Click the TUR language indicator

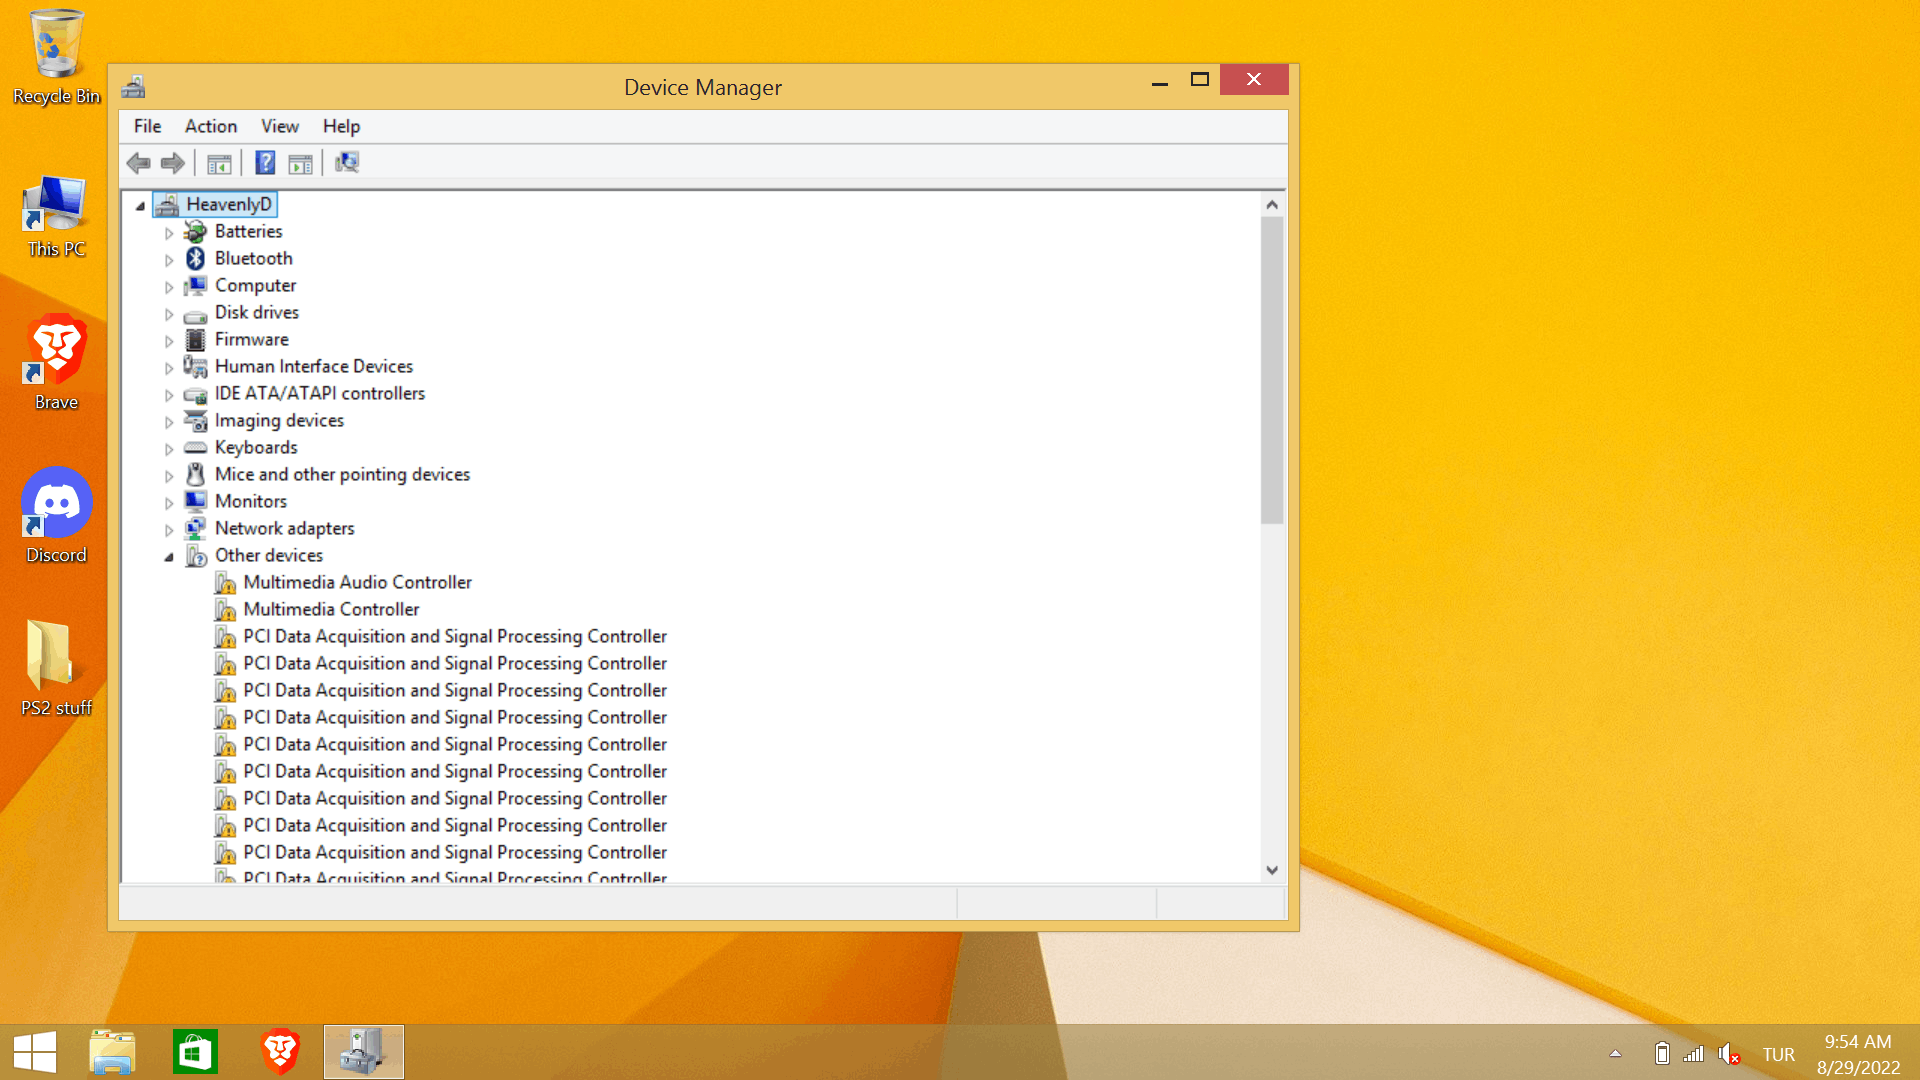click(1778, 1054)
